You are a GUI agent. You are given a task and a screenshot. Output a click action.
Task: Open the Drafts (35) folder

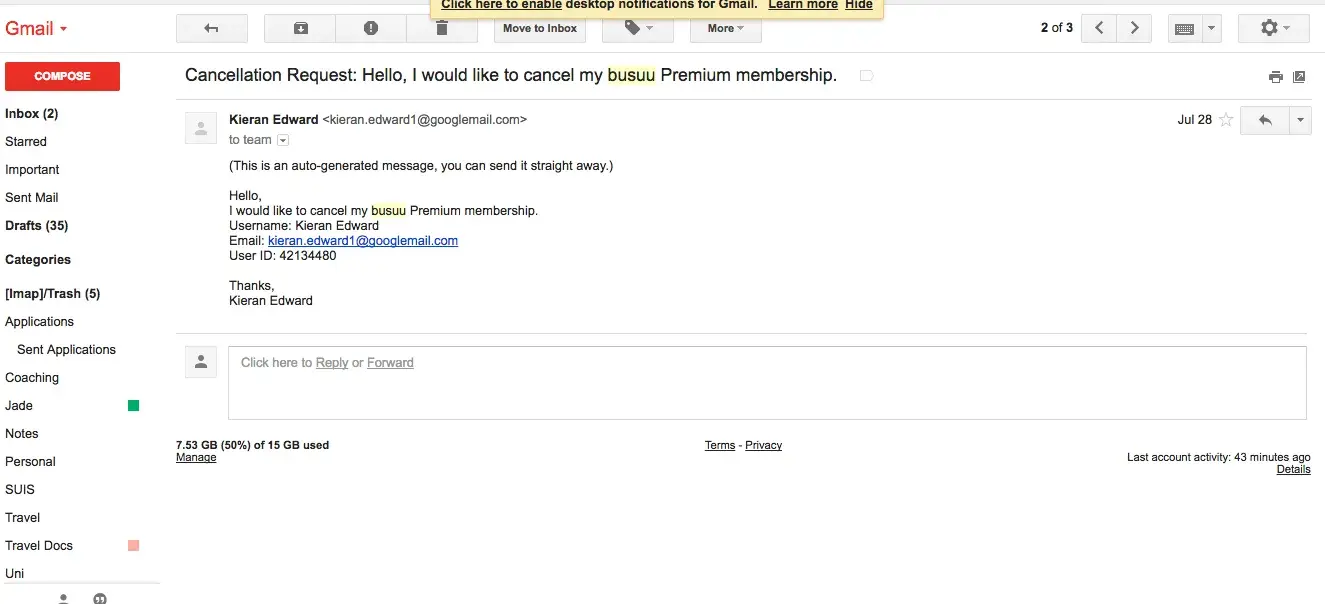37,226
